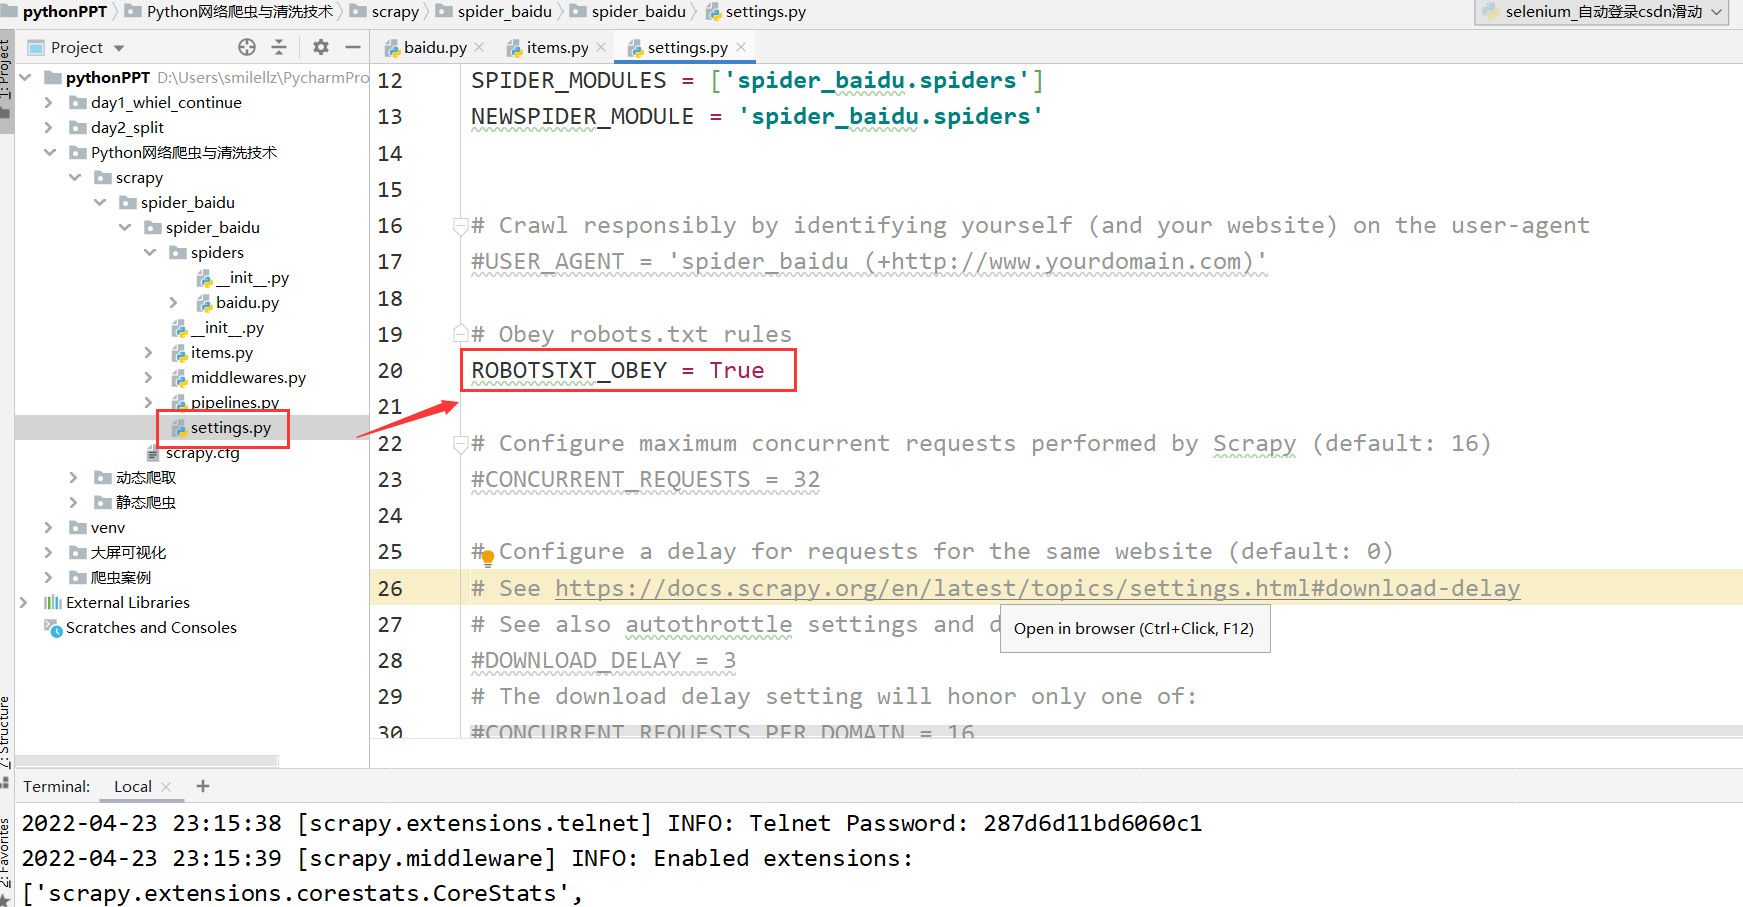Viewport: 1743px width, 907px height.
Task: Expand the day1_whiel_continue folder
Action: 49,102
